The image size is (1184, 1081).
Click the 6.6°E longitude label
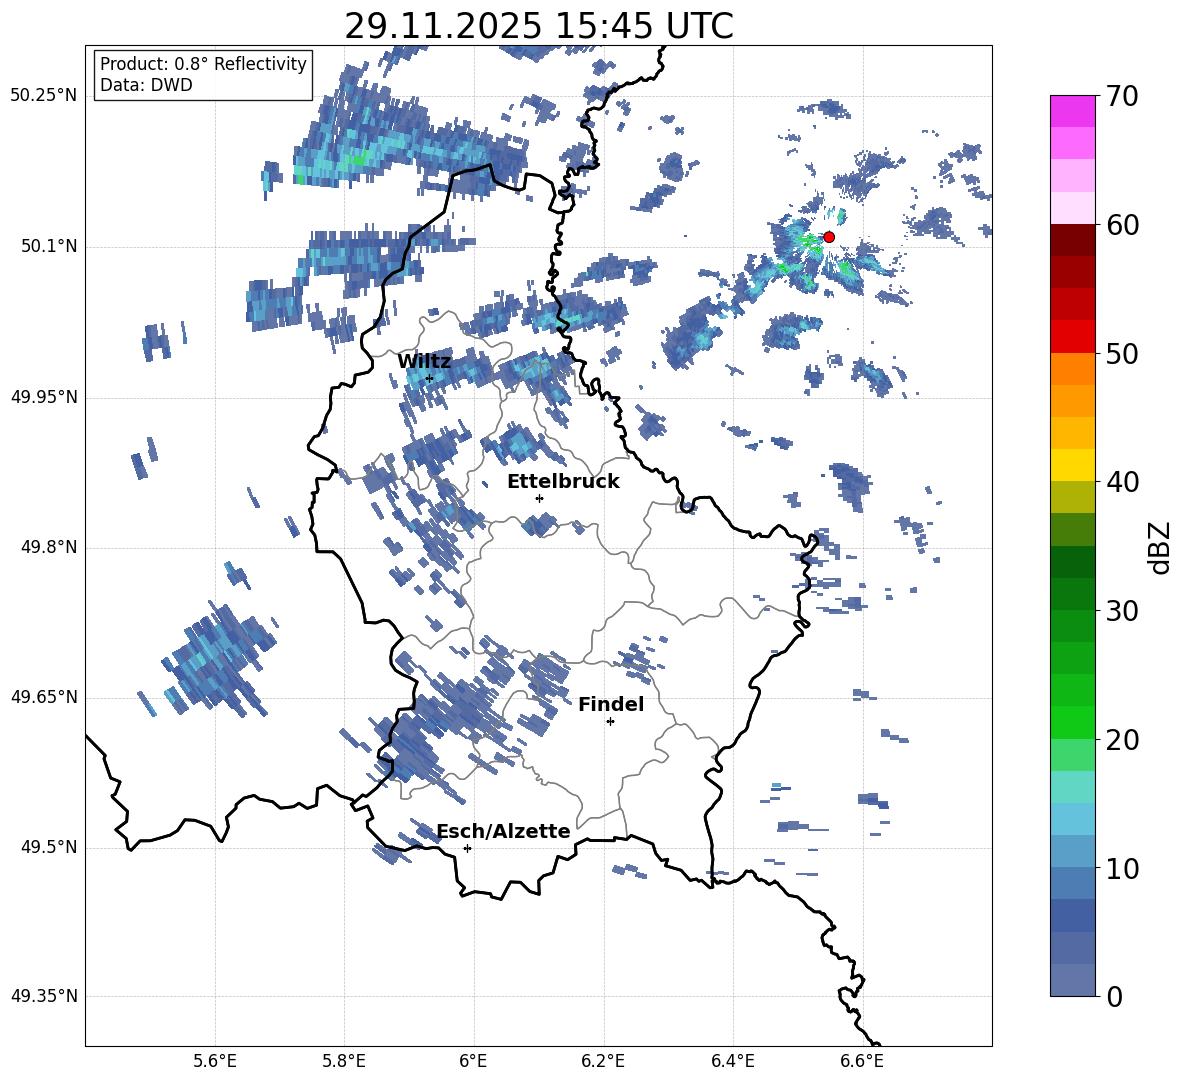[x=862, y=1061]
